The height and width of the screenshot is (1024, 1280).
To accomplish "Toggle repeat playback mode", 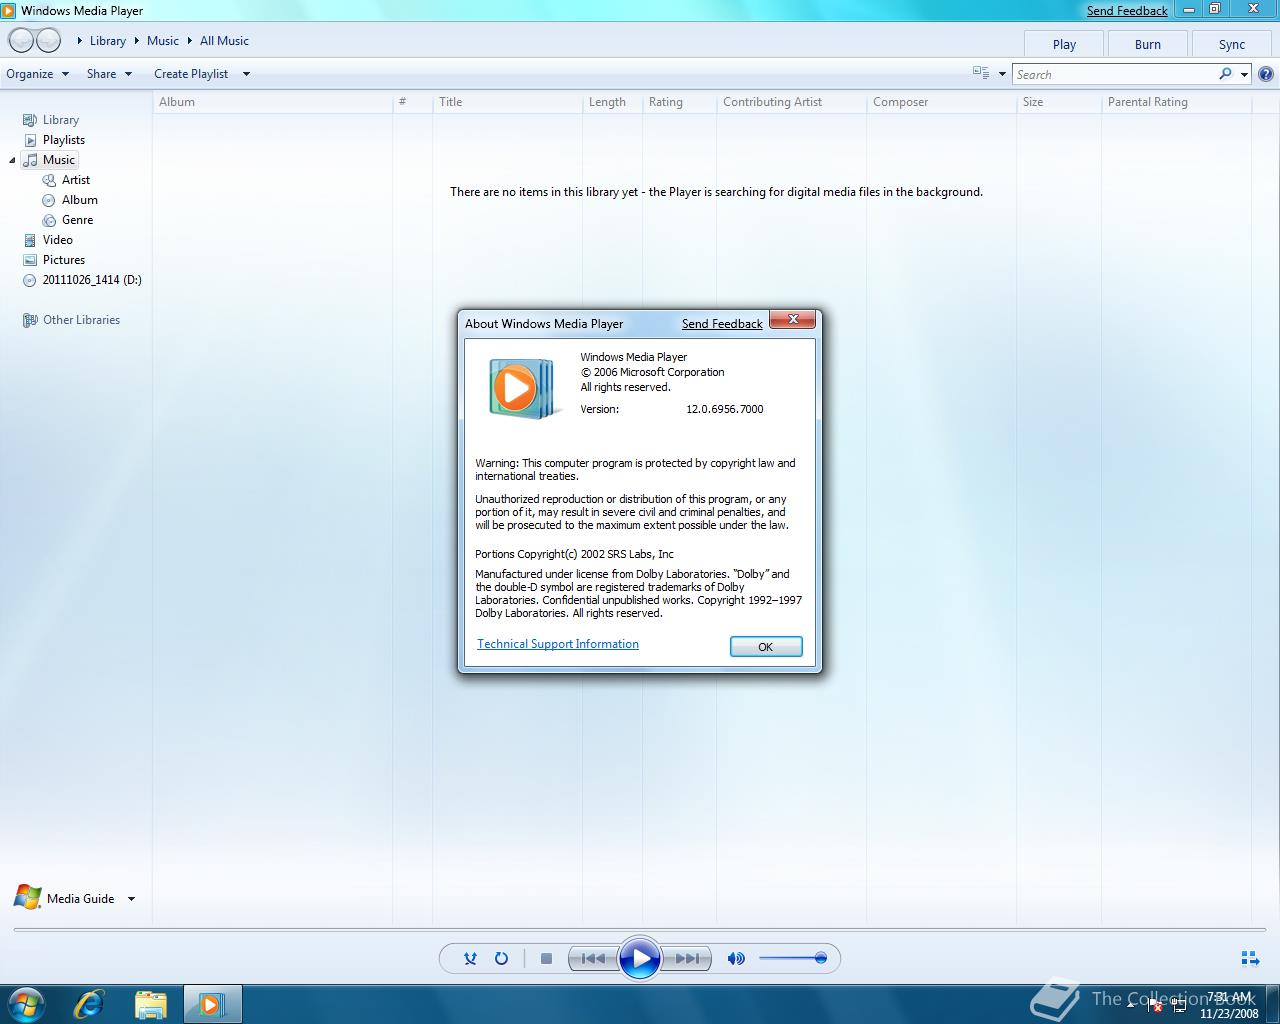I will pos(501,958).
